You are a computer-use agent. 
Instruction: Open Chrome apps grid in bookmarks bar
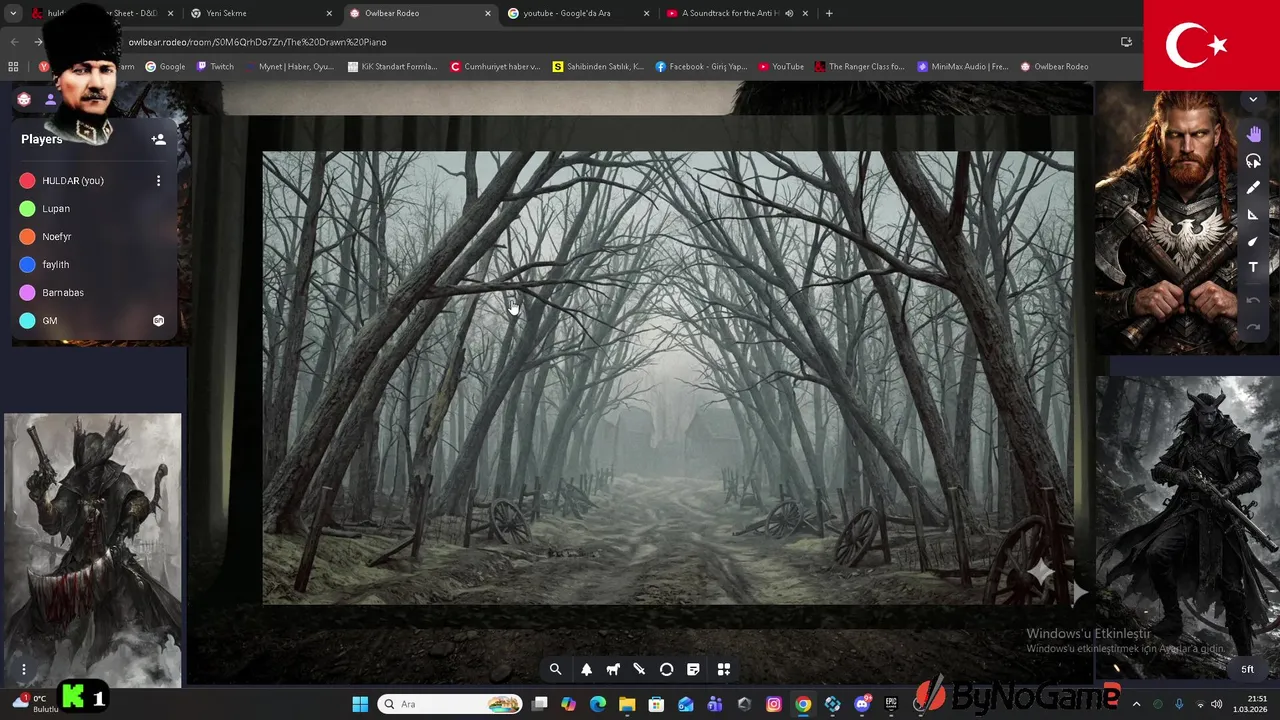click(13, 67)
